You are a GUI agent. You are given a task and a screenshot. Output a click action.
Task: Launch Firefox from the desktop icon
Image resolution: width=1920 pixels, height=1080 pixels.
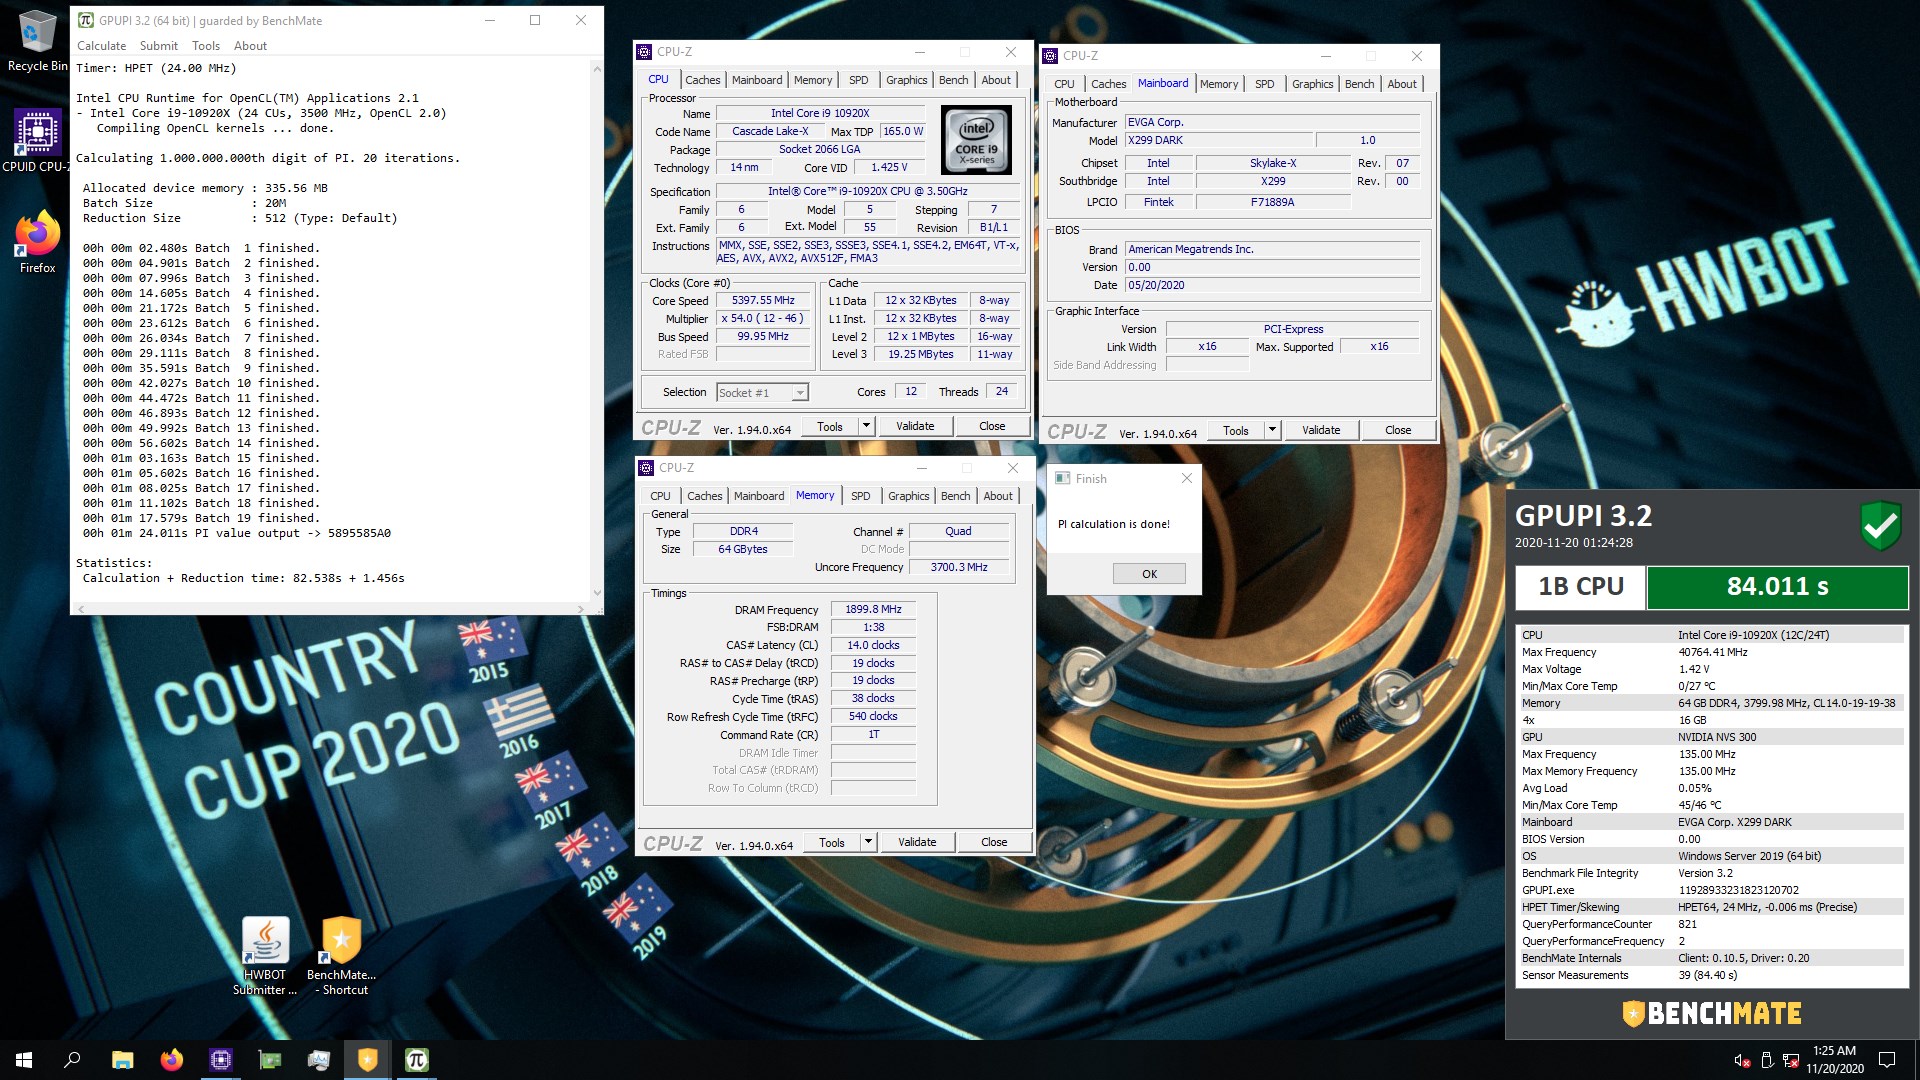coord(37,241)
